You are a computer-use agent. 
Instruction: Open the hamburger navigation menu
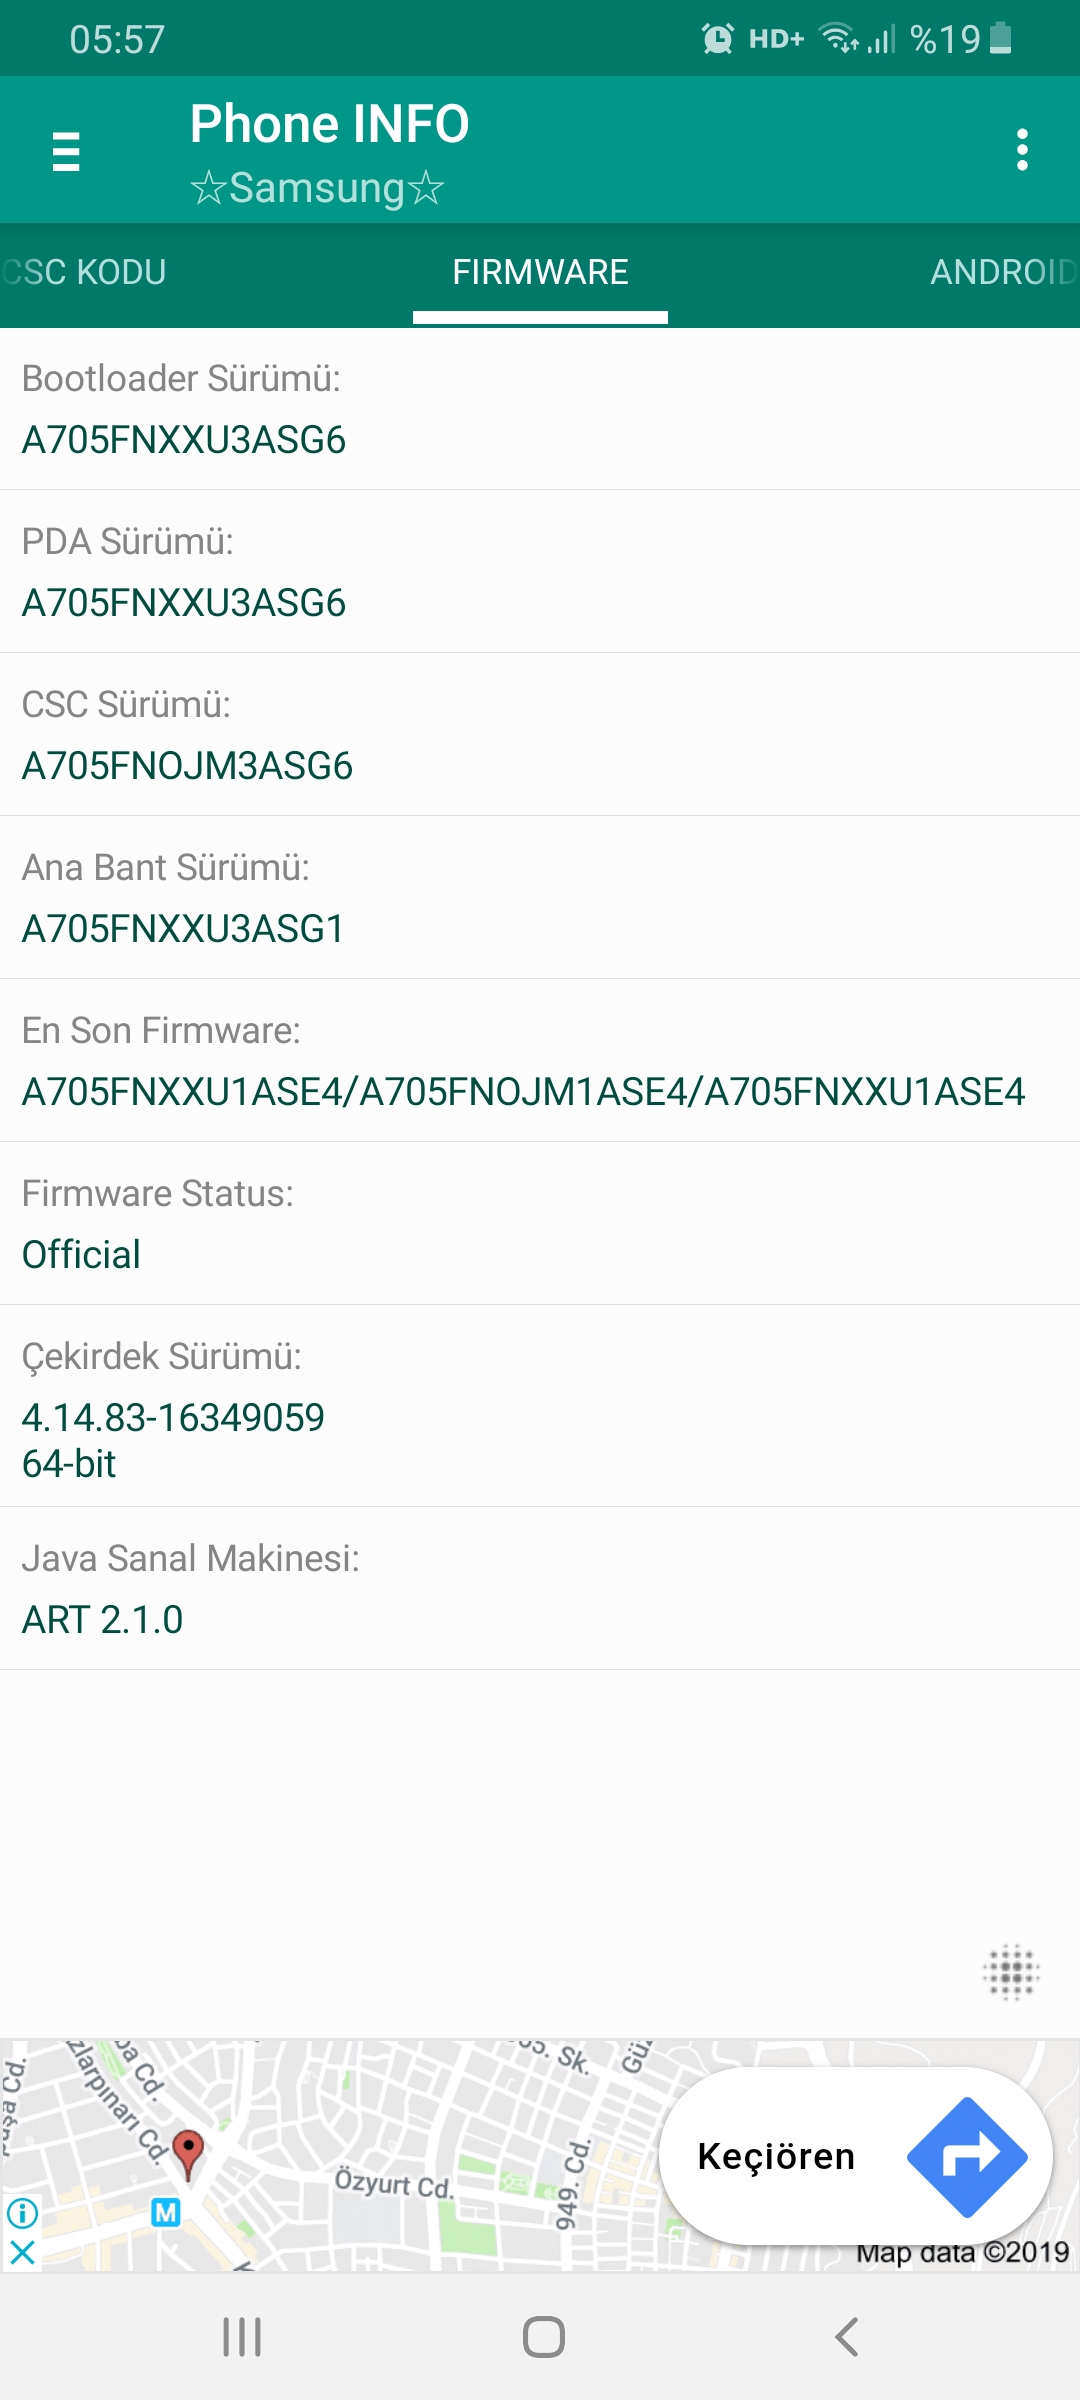coord(66,151)
